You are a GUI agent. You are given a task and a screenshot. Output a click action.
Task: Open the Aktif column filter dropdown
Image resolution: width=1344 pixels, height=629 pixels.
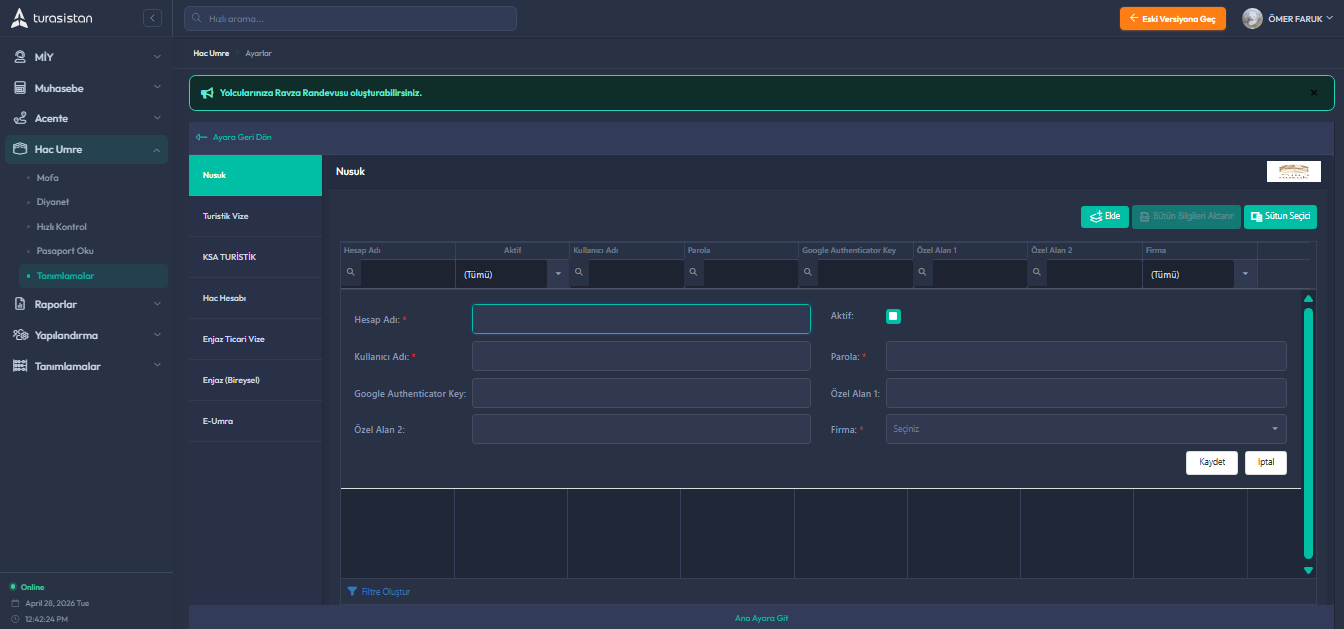[558, 274]
